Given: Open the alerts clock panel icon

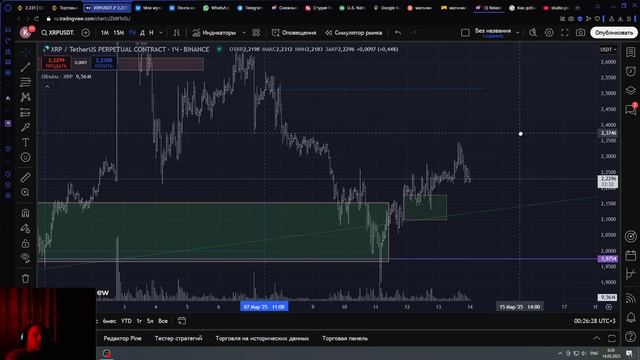Looking at the screenshot, I should pyautogui.click(x=631, y=71).
